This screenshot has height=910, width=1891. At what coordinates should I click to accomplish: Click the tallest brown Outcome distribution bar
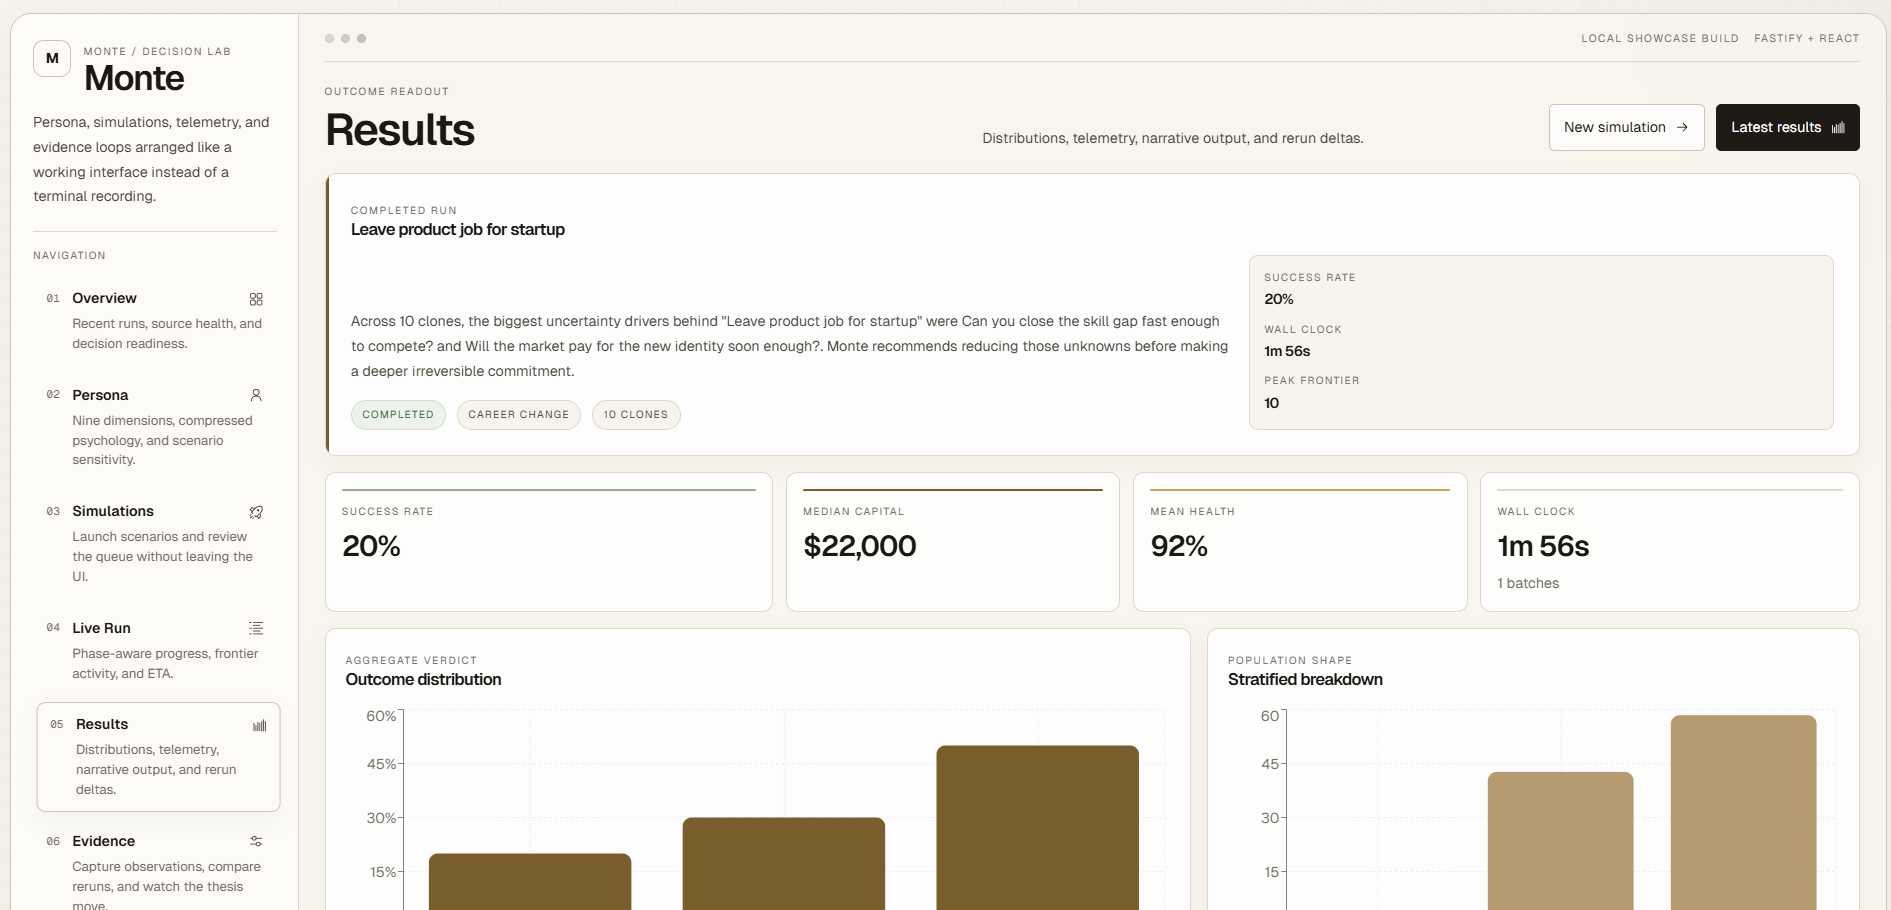(1037, 828)
